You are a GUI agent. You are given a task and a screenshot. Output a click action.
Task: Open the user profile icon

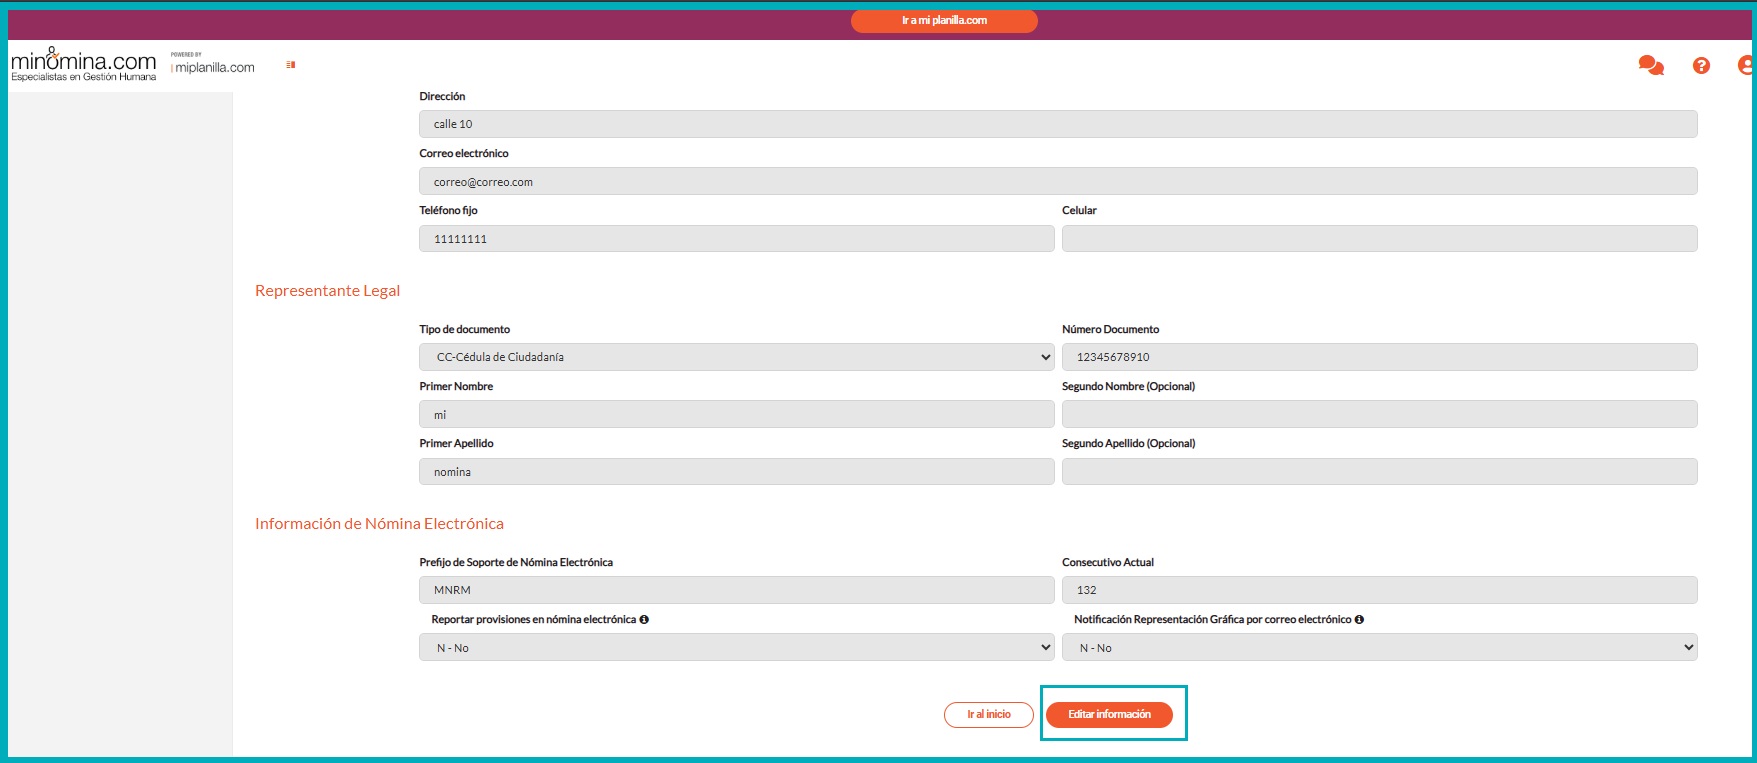coord(1747,66)
